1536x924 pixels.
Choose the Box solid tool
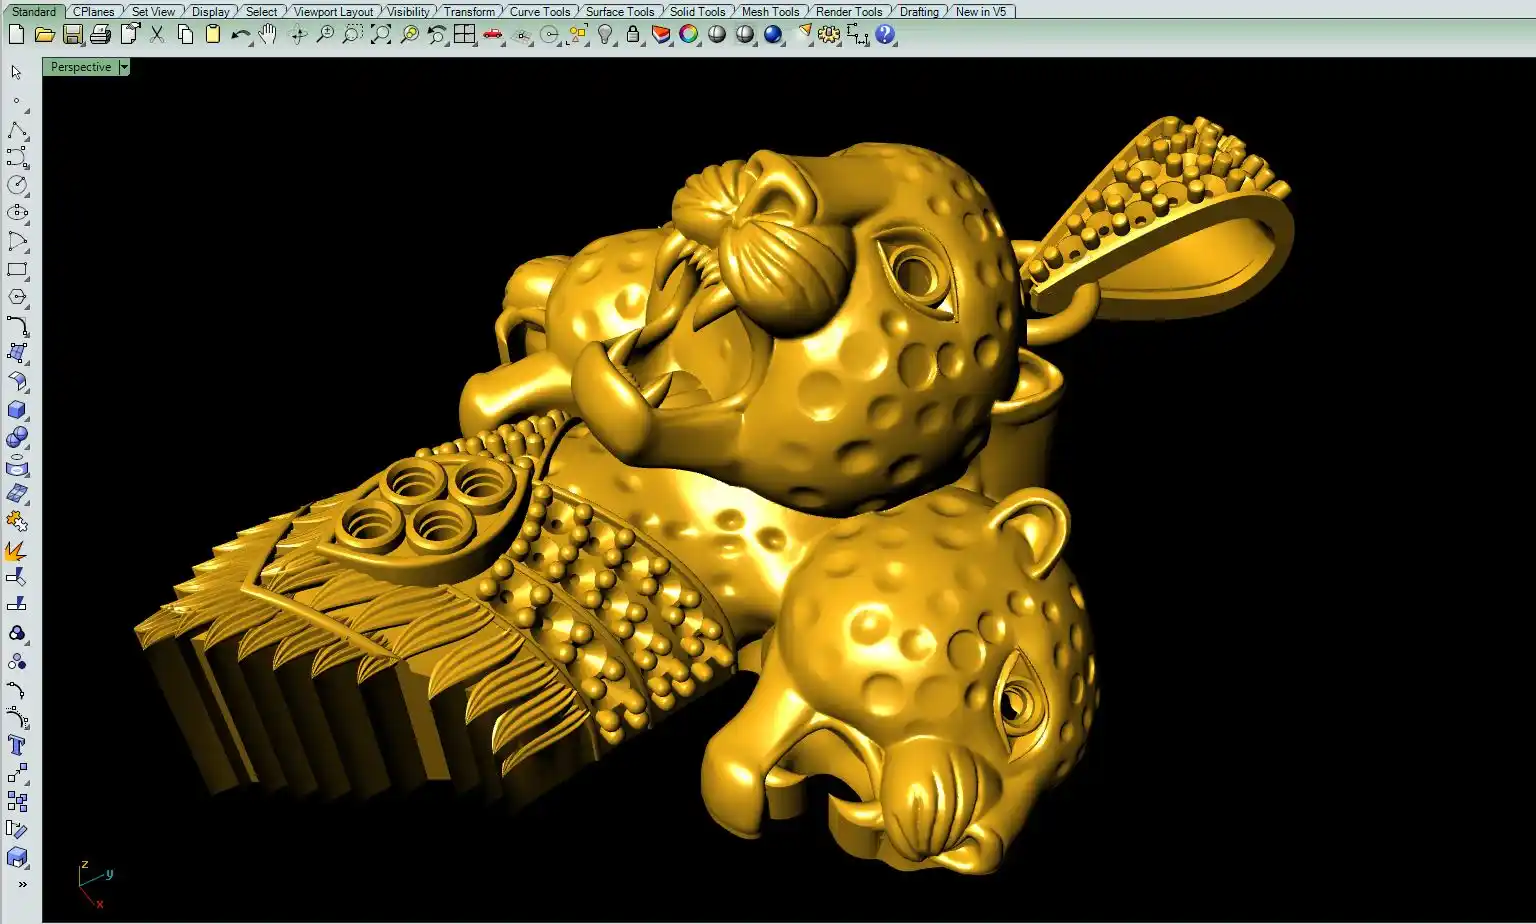click(x=17, y=410)
